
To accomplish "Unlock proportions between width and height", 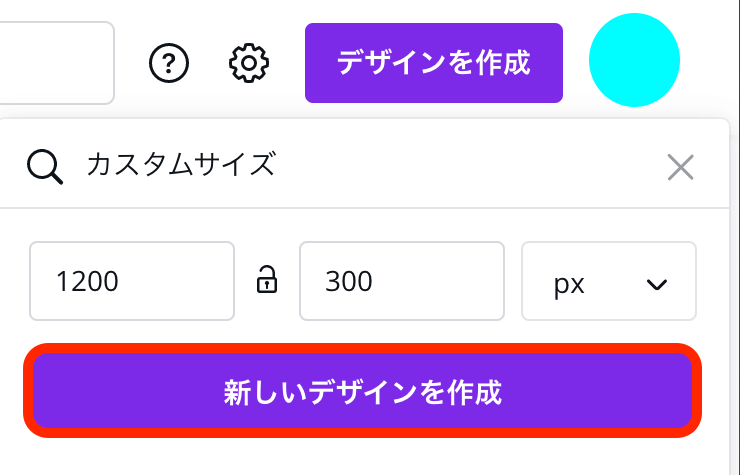I will coord(267,281).
